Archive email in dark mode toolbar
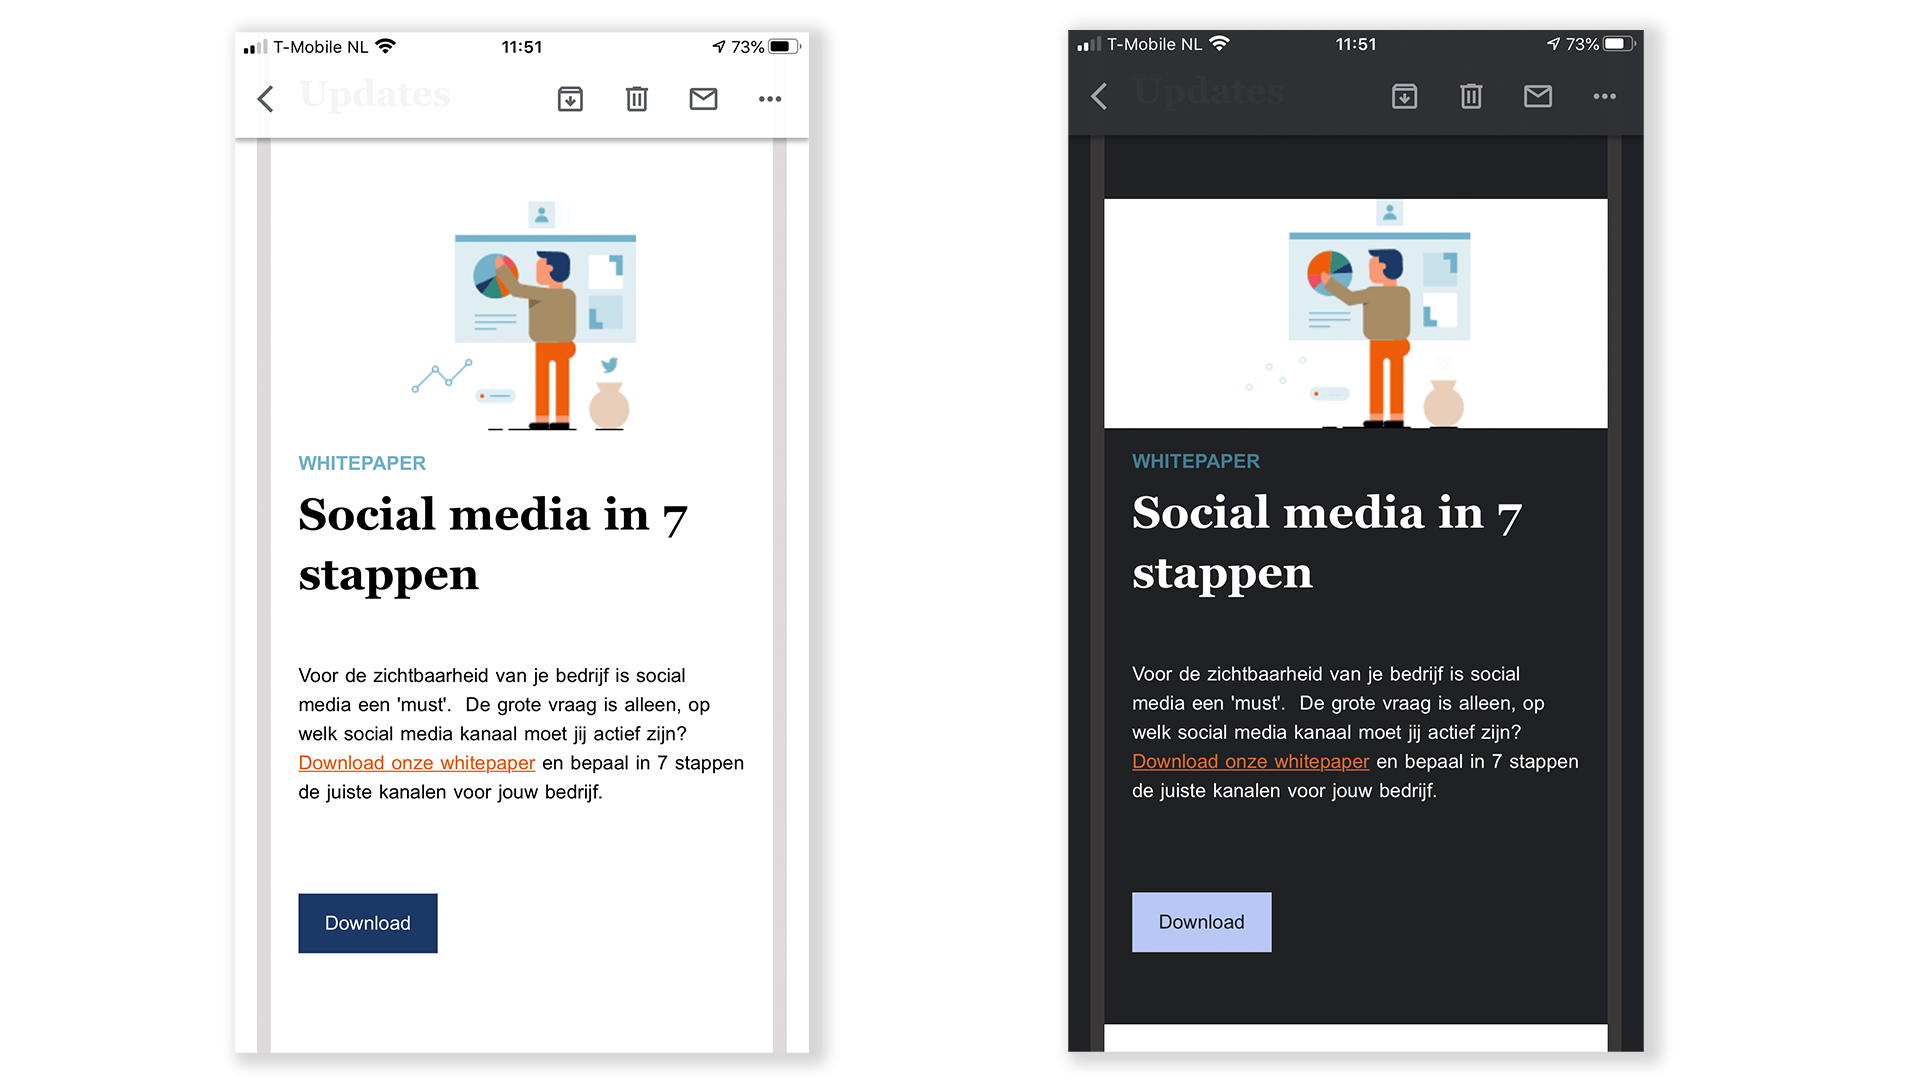The height and width of the screenshot is (1080, 1920). (1404, 97)
